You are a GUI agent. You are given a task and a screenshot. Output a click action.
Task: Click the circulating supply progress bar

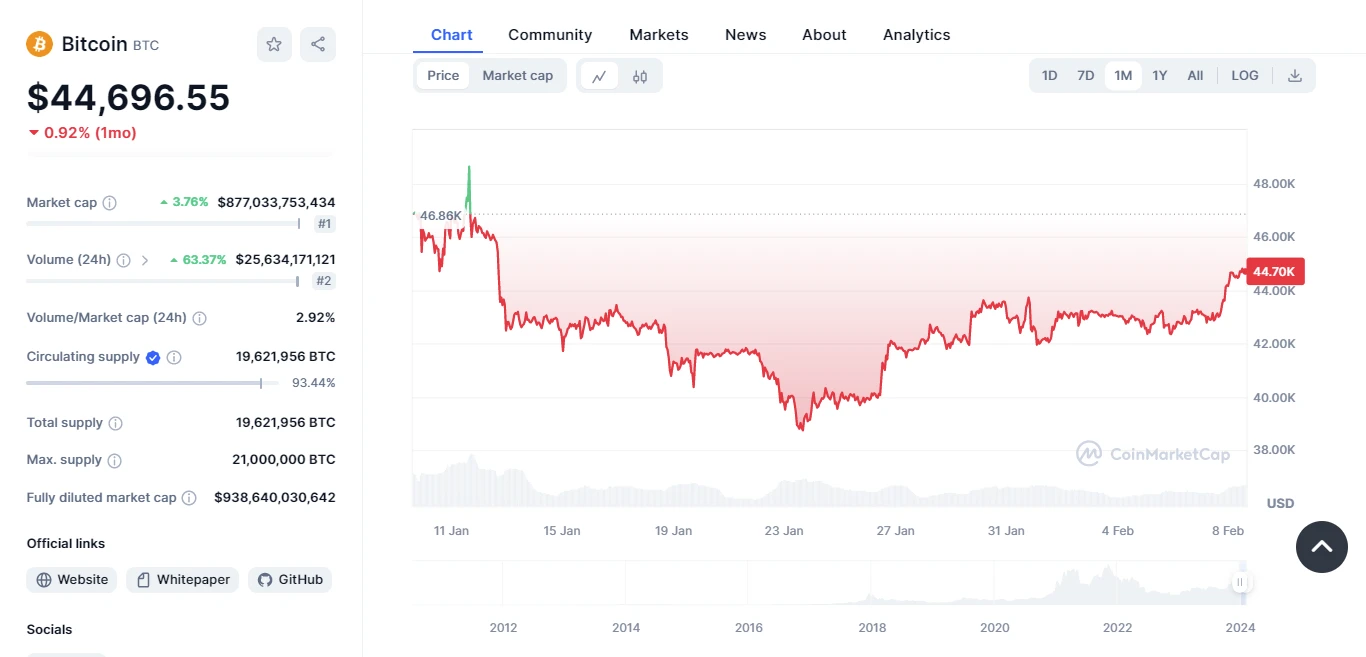point(152,383)
